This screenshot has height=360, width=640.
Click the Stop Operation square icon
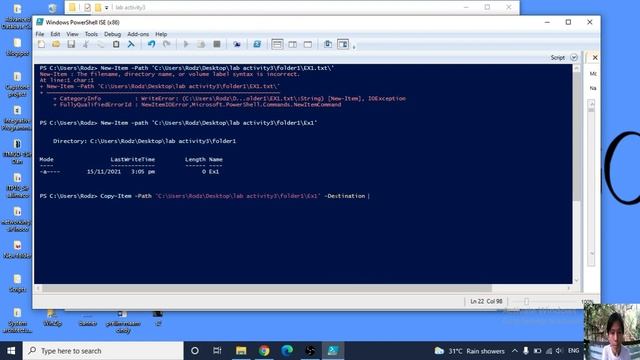pos(217,44)
